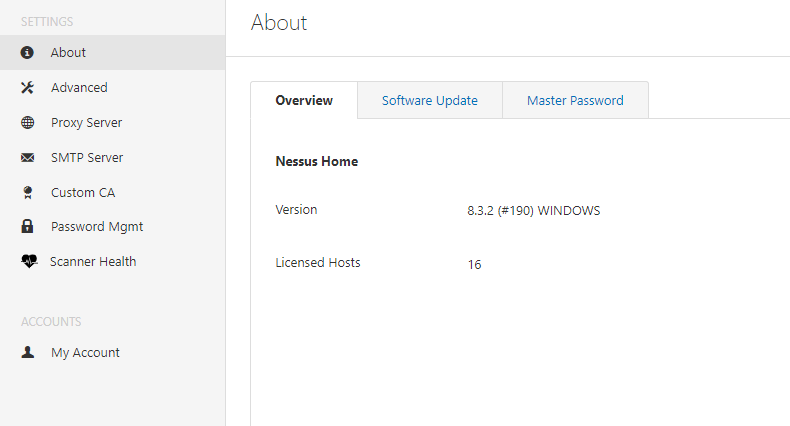This screenshot has height=426, width=790.
Task: Open the My Account text link
Action: [x=85, y=353]
